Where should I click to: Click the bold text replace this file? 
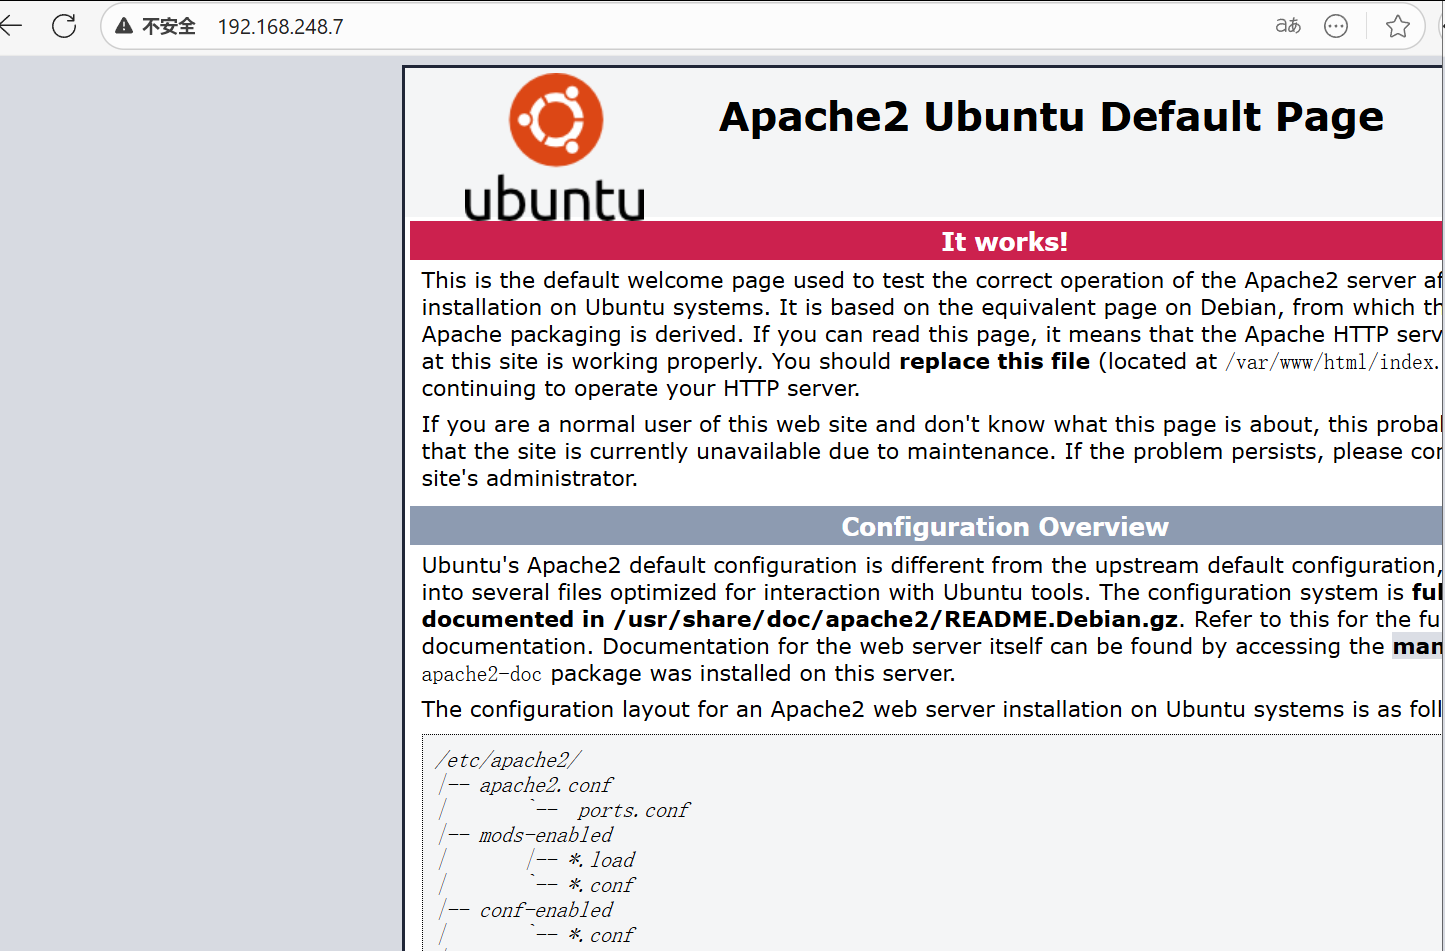tap(994, 361)
